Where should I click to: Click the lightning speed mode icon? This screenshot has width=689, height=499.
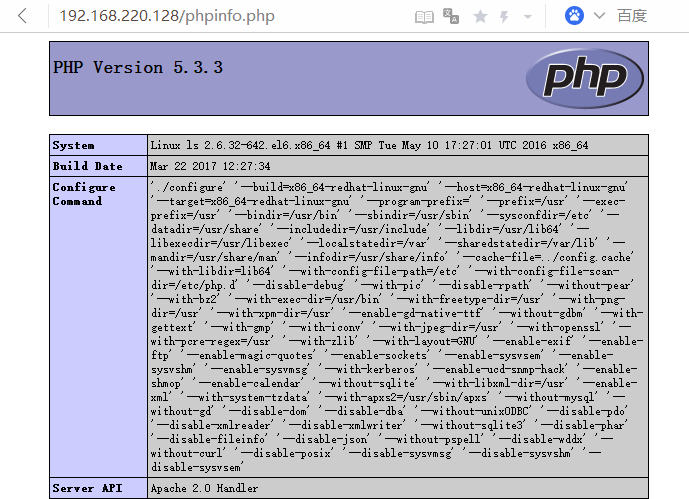(x=504, y=17)
